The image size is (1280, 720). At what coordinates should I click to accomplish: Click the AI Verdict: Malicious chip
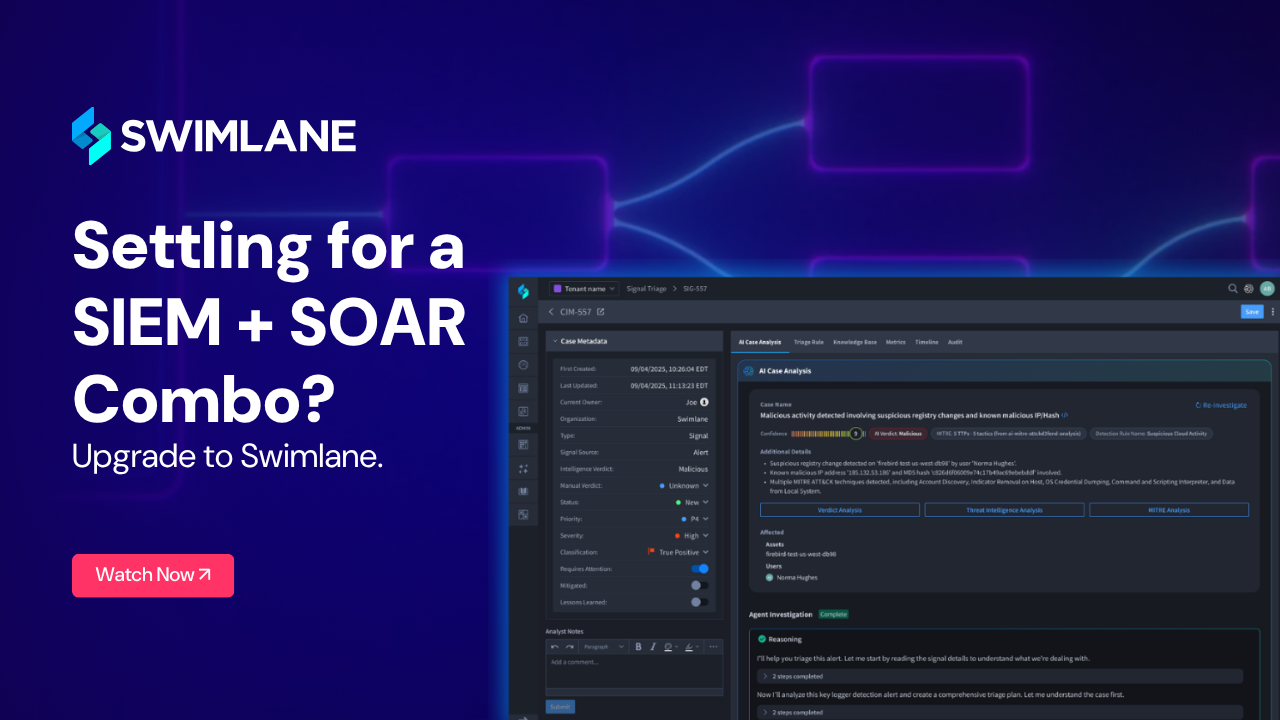896,434
